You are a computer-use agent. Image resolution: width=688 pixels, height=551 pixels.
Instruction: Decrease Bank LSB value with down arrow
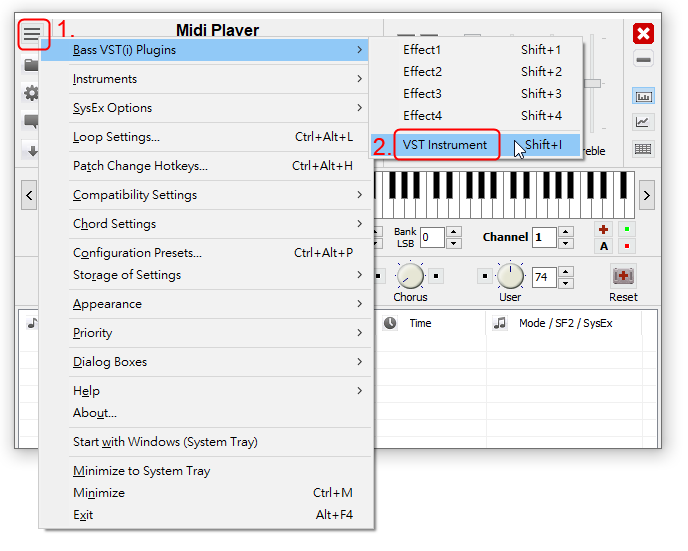tap(454, 243)
